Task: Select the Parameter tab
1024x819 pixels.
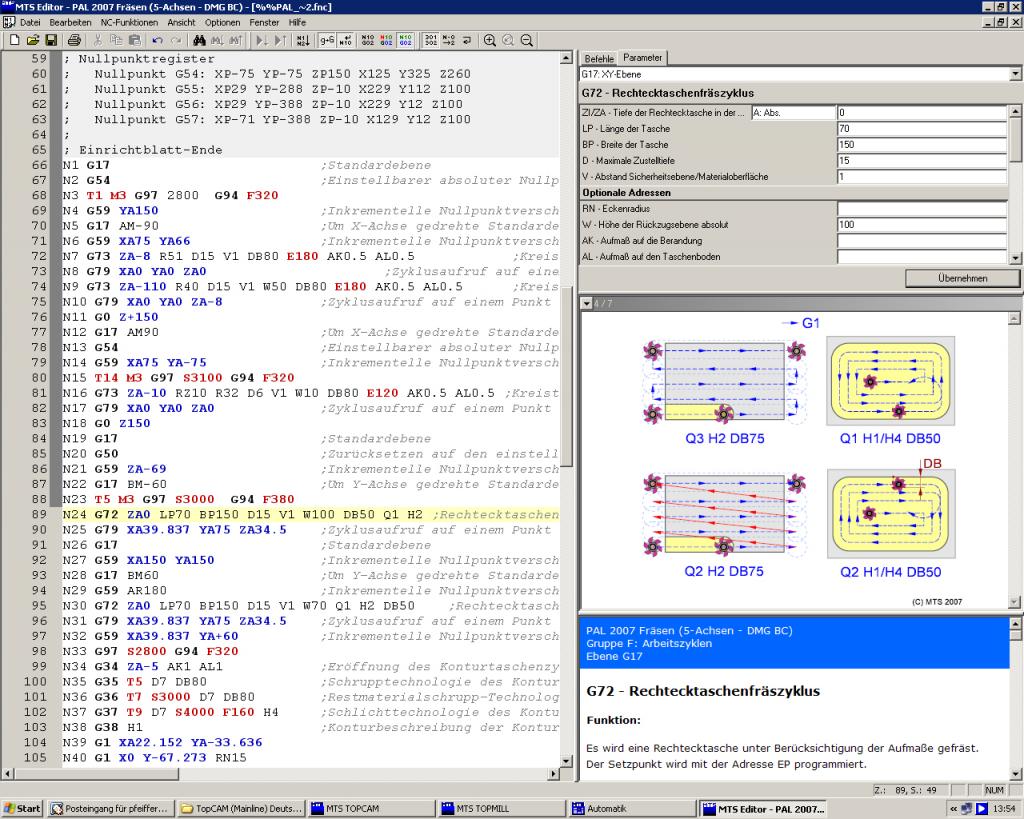Action: point(643,57)
